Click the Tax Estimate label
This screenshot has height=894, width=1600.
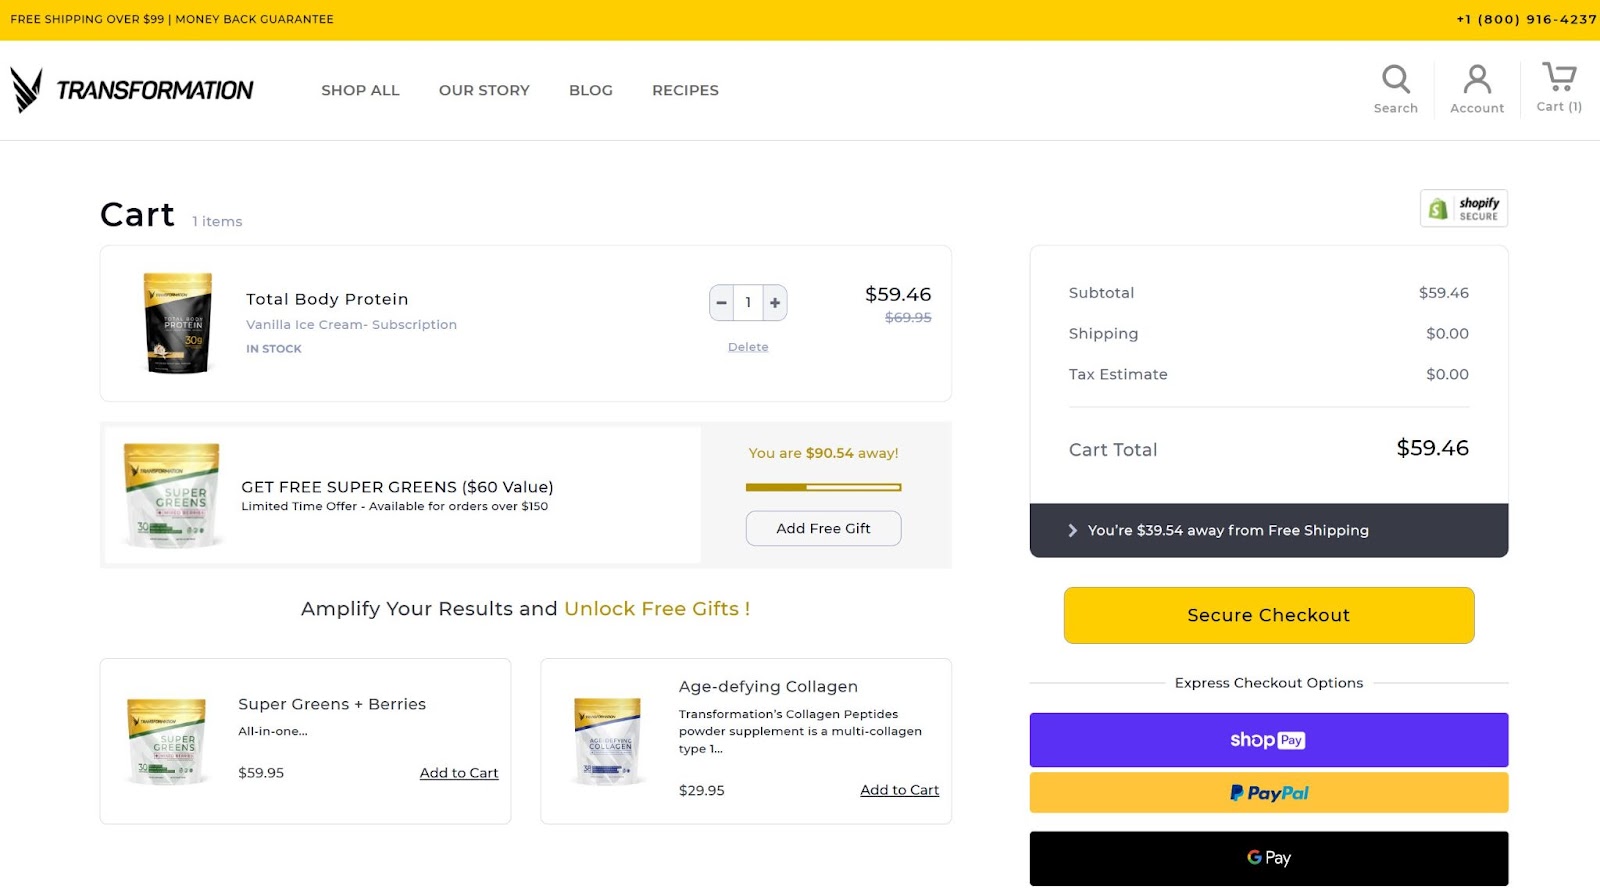pos(1118,374)
